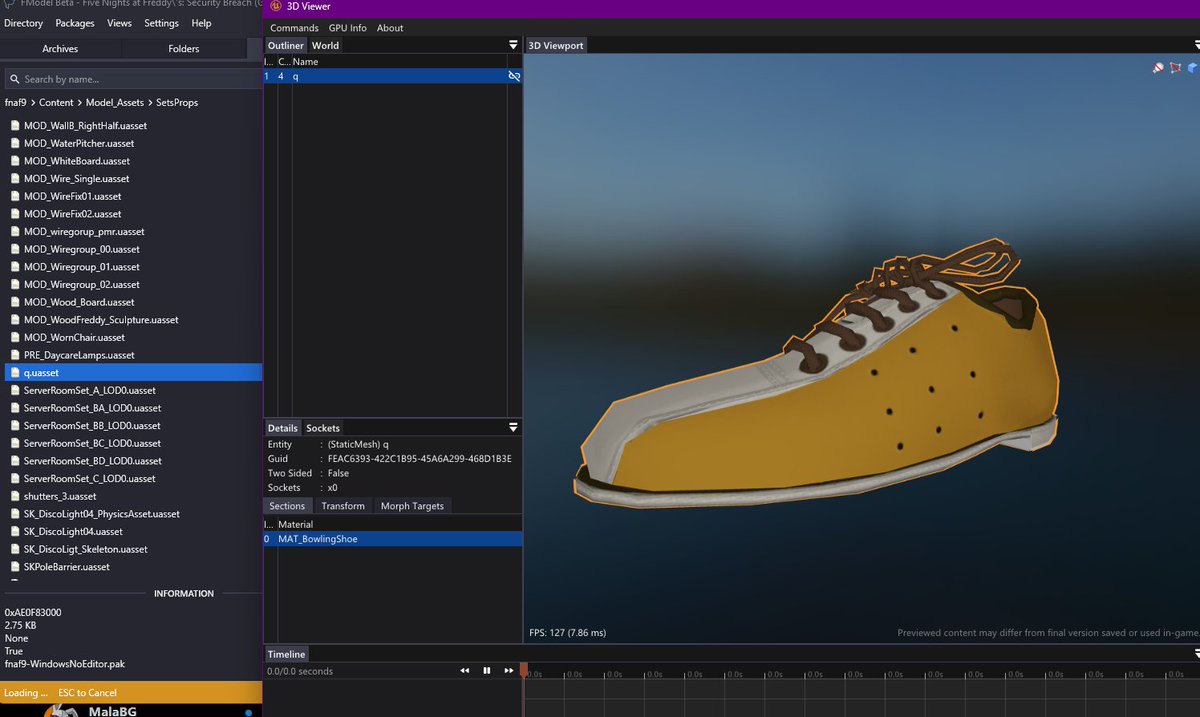Navigate to Model_Assets in breadcrumb path
This screenshot has height=717, width=1200.
tap(115, 102)
